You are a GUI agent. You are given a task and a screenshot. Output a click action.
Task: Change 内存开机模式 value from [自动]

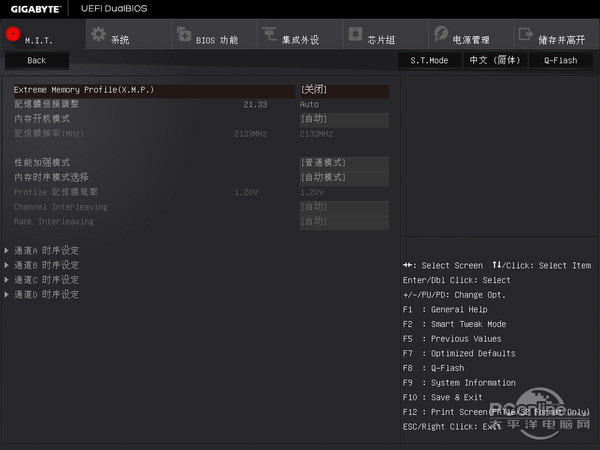pyautogui.click(x=343, y=119)
